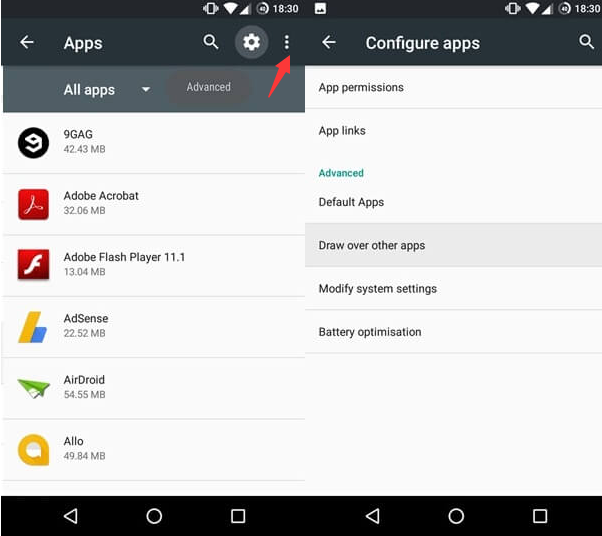Open search on Configure apps screen
The height and width of the screenshot is (536, 602).
[x=586, y=41]
